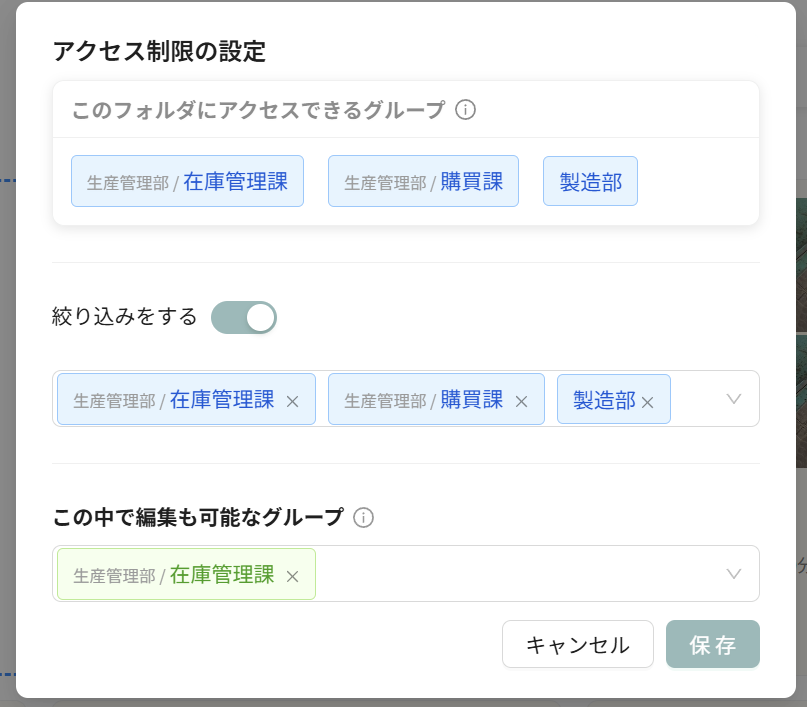Remove 購買課 from the narrowing filter
The image size is (807, 707).
coord(521,401)
